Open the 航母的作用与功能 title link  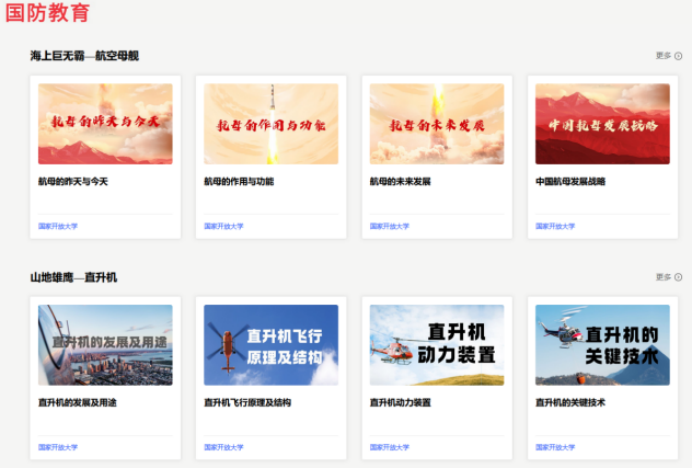point(239,182)
